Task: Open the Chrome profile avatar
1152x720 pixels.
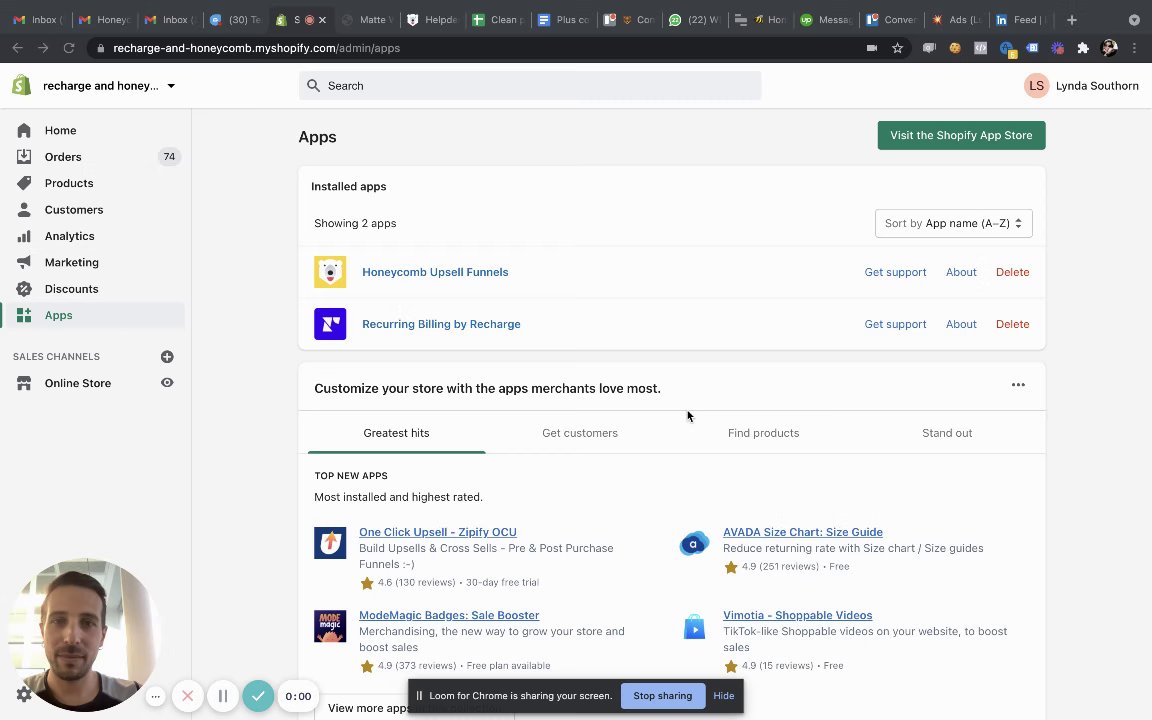Action: pos(1109,48)
